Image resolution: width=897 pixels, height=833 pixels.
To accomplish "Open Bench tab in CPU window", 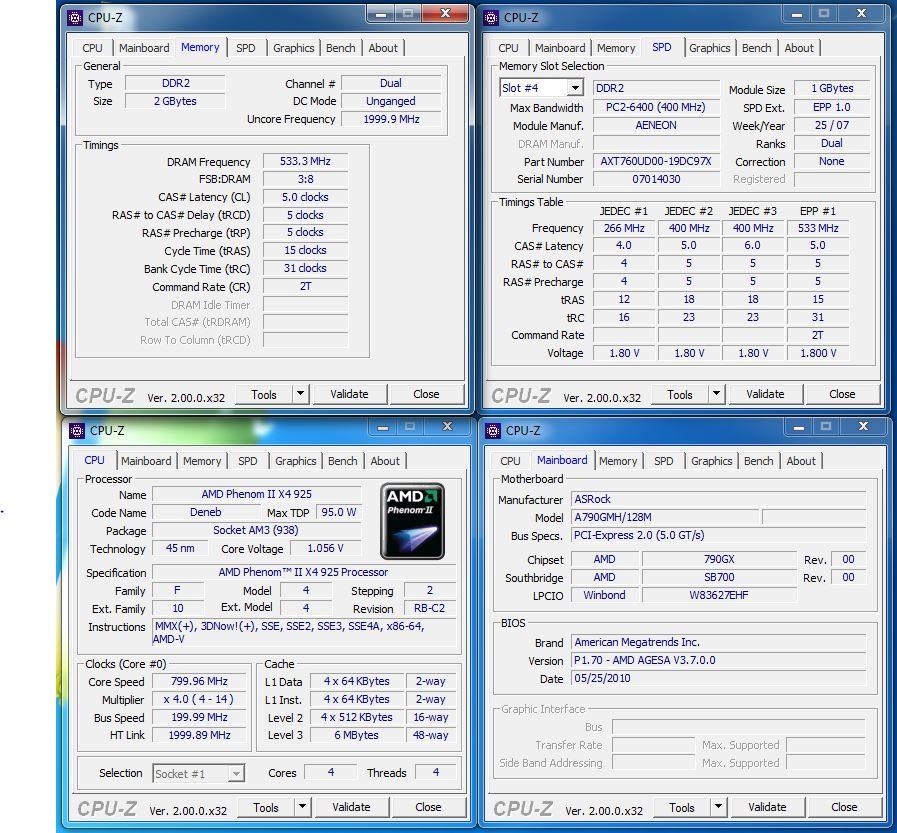I will click(x=343, y=461).
